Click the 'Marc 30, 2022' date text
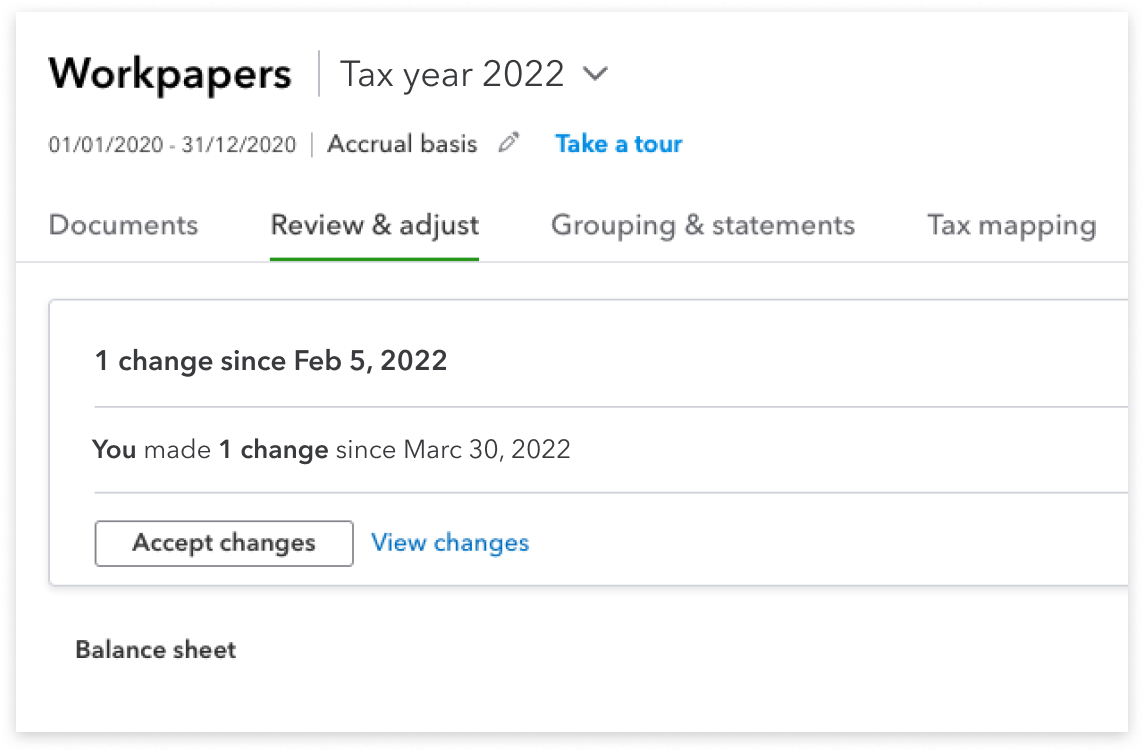1144x752 pixels. [486, 450]
